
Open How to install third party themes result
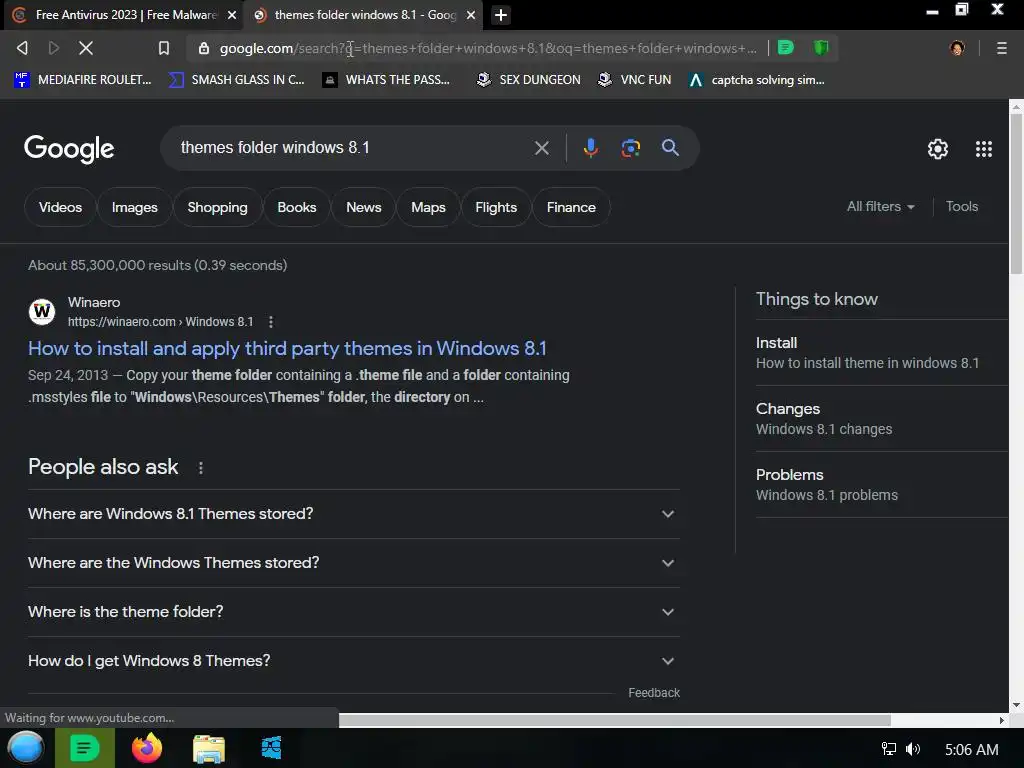click(287, 348)
